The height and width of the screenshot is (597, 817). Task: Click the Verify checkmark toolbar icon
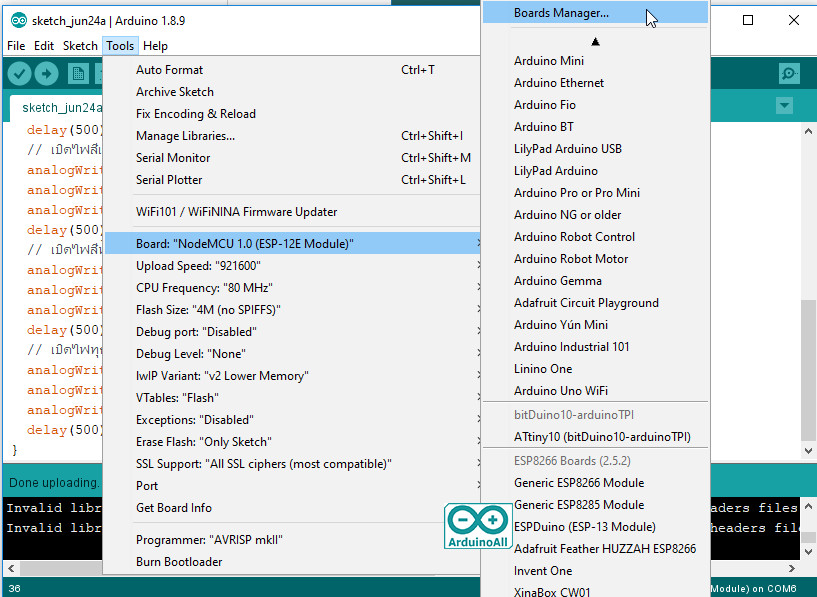tap(20, 73)
